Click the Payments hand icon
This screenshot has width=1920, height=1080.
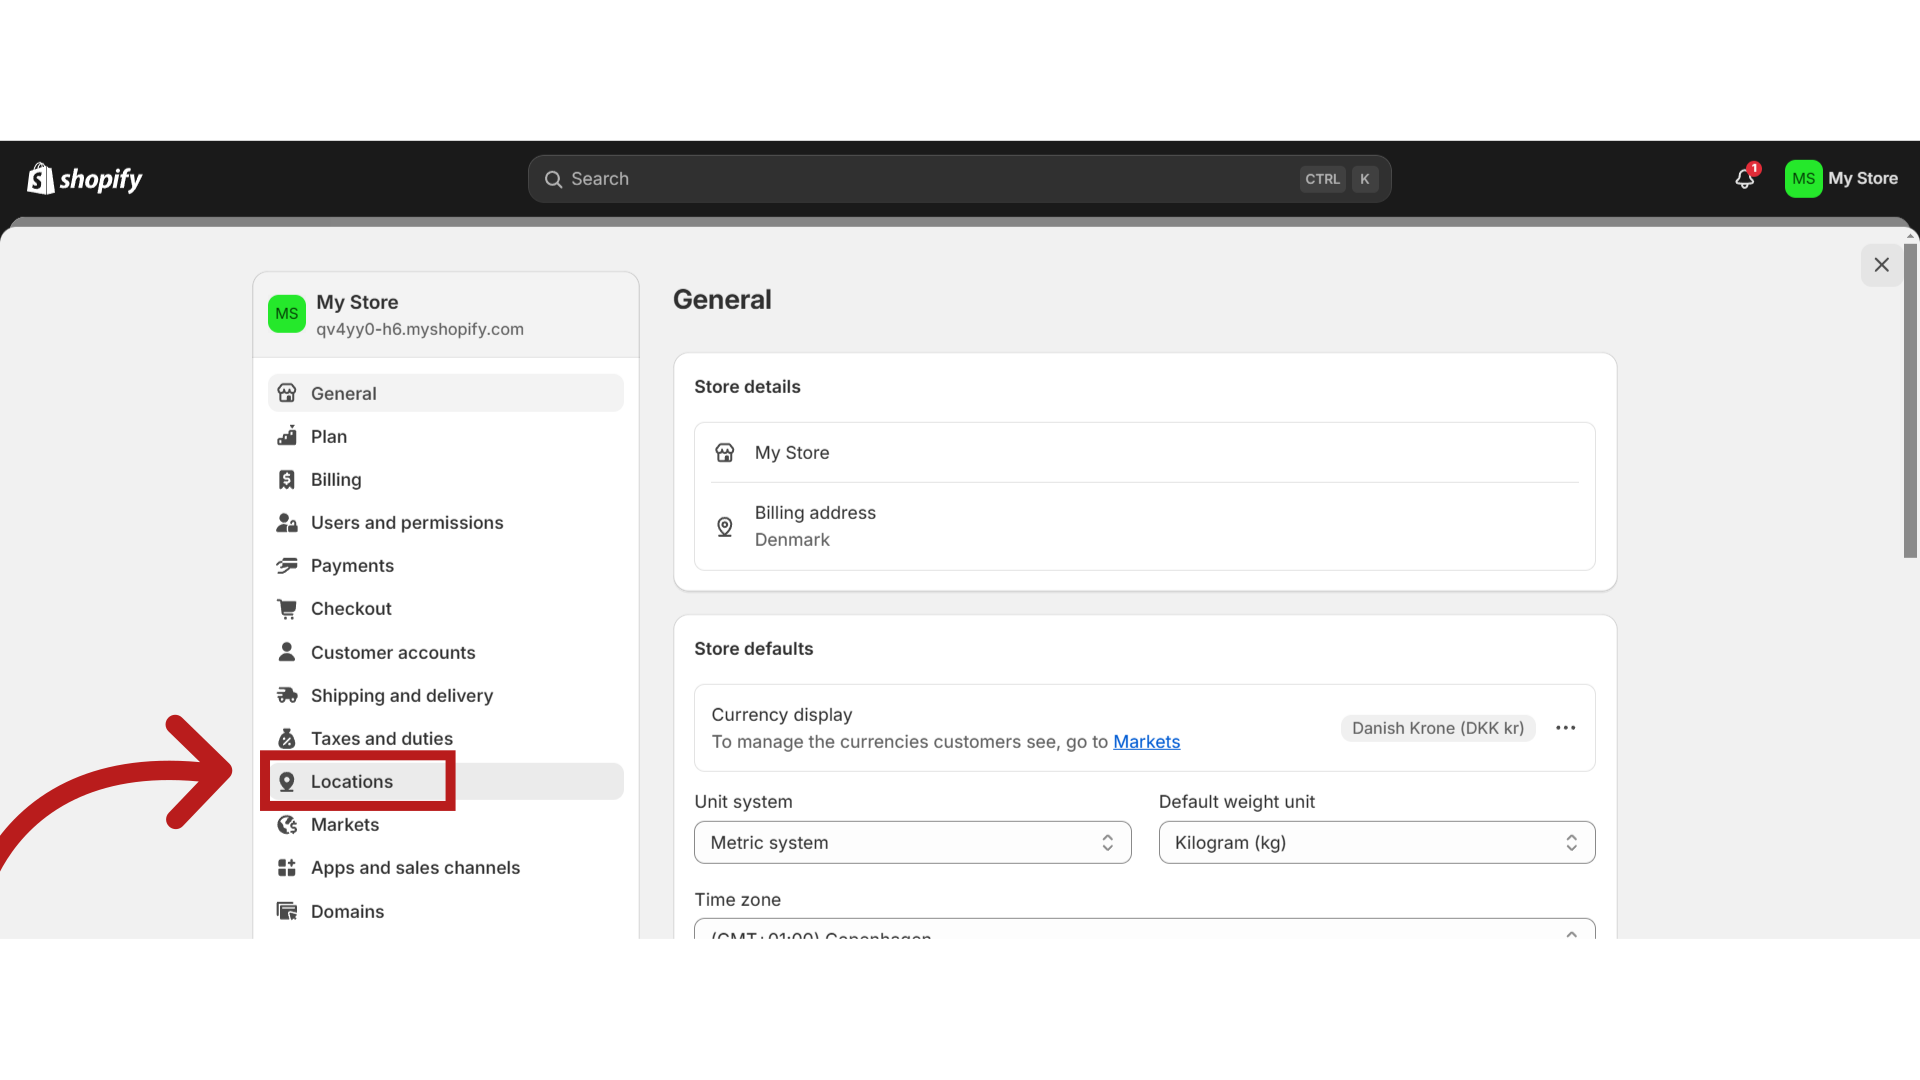tap(287, 565)
